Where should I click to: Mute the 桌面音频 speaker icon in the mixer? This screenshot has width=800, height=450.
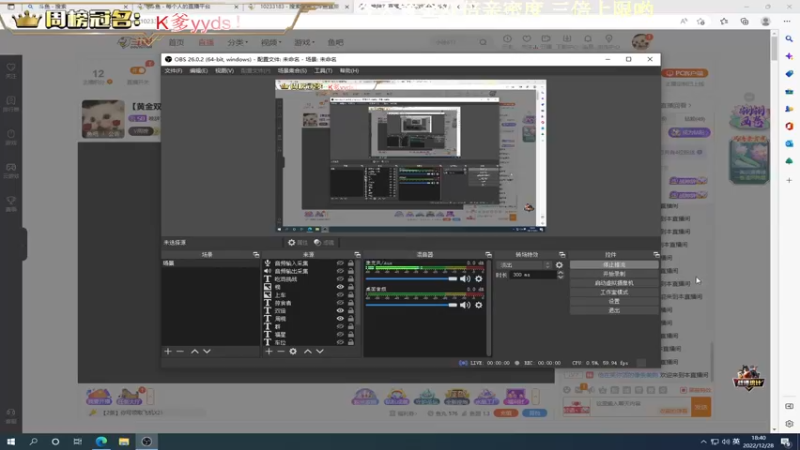click(x=465, y=305)
